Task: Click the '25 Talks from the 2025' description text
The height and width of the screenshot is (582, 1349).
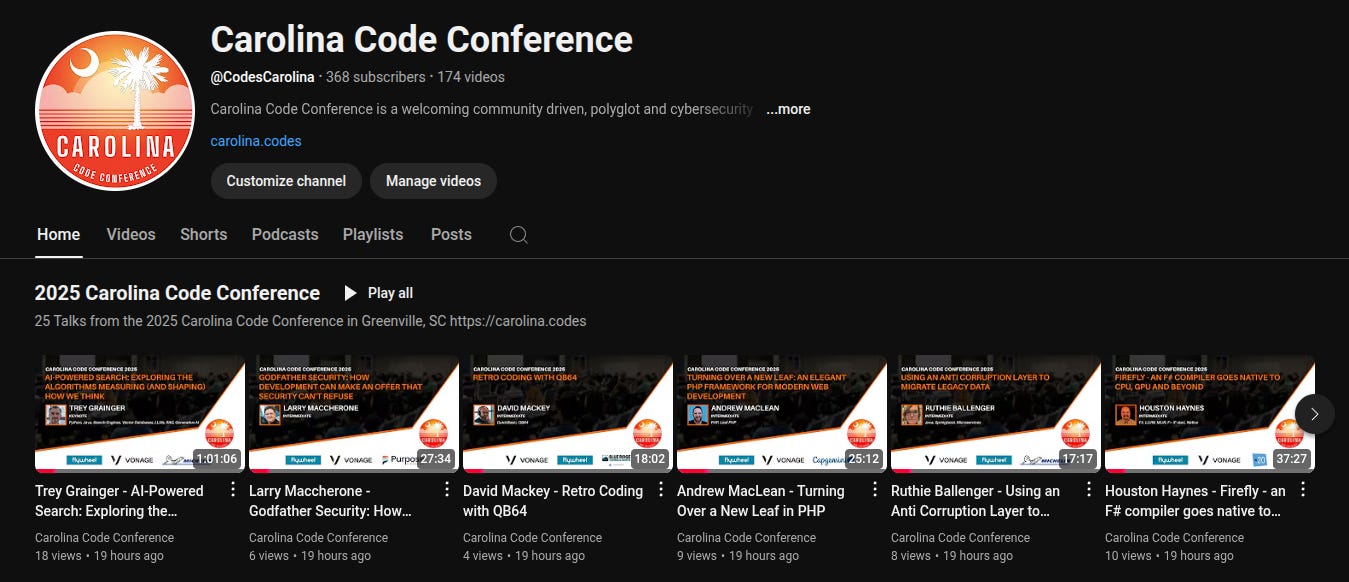Action: (310, 321)
